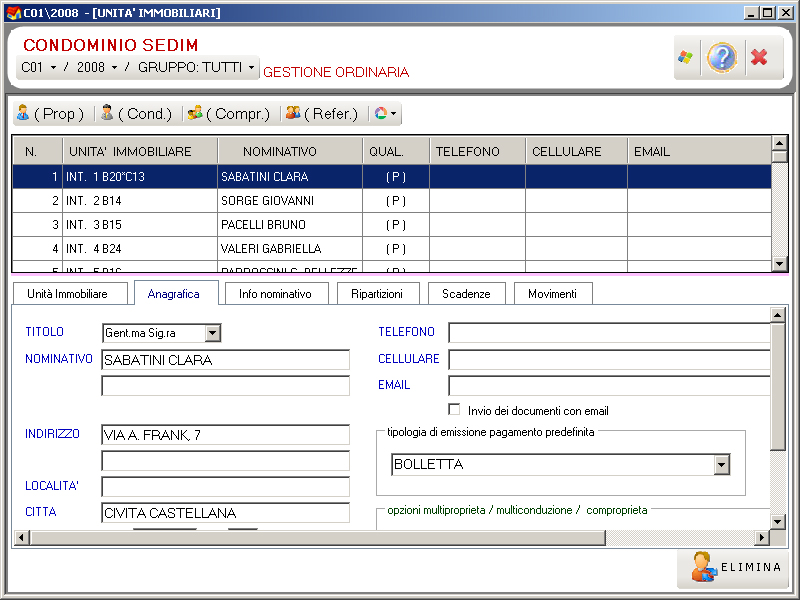Enable Invio dei documenti con email
This screenshot has height=600, width=800.
click(454, 410)
